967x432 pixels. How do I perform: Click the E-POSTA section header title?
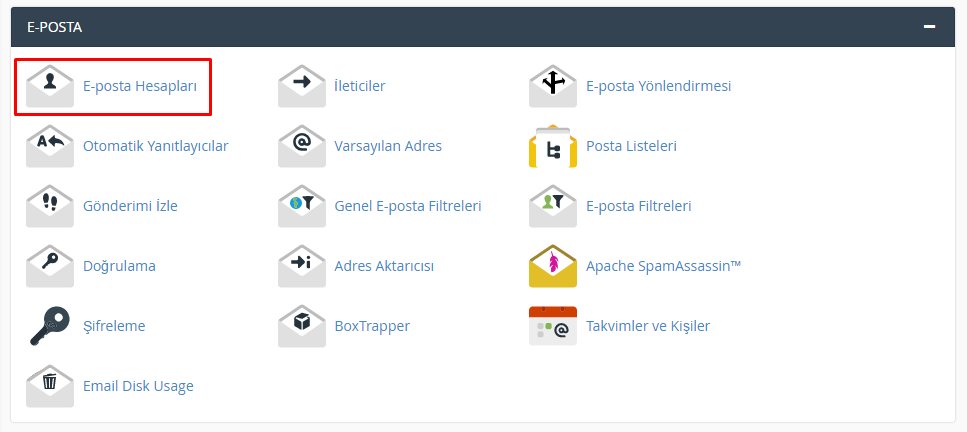55,27
